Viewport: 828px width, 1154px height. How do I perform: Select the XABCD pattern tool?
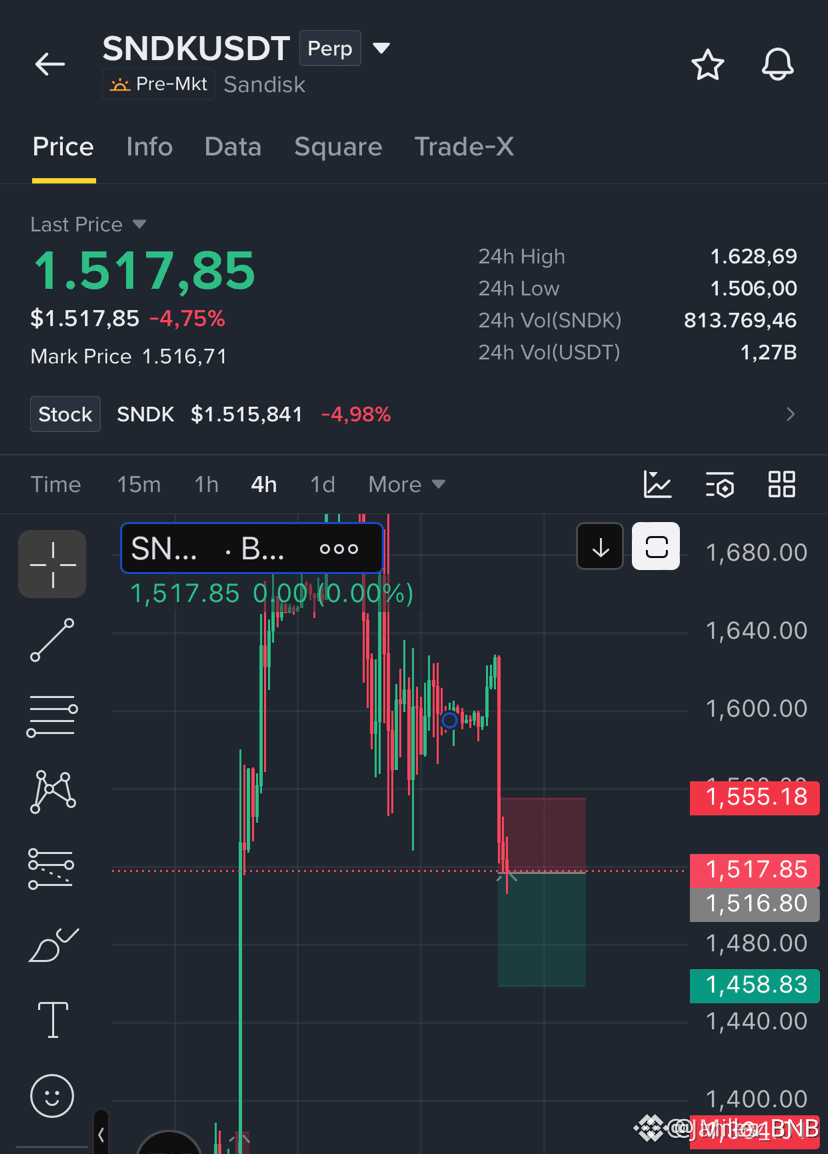click(52, 792)
